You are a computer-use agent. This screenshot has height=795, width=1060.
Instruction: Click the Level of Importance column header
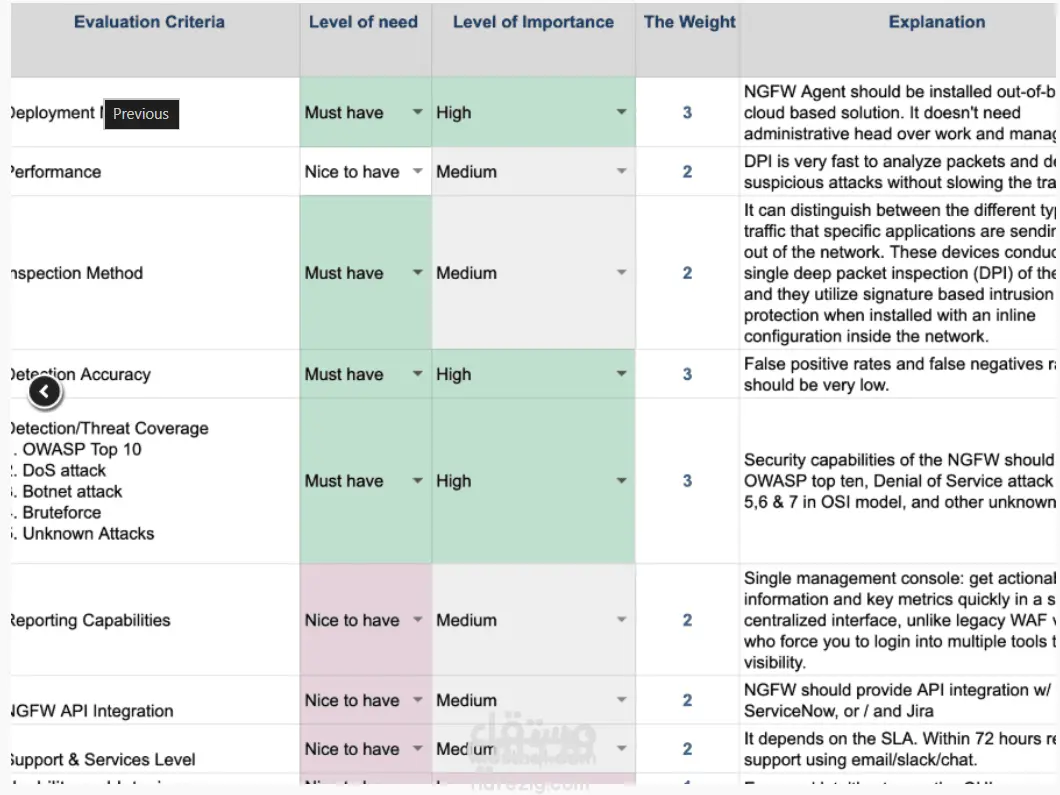click(533, 22)
